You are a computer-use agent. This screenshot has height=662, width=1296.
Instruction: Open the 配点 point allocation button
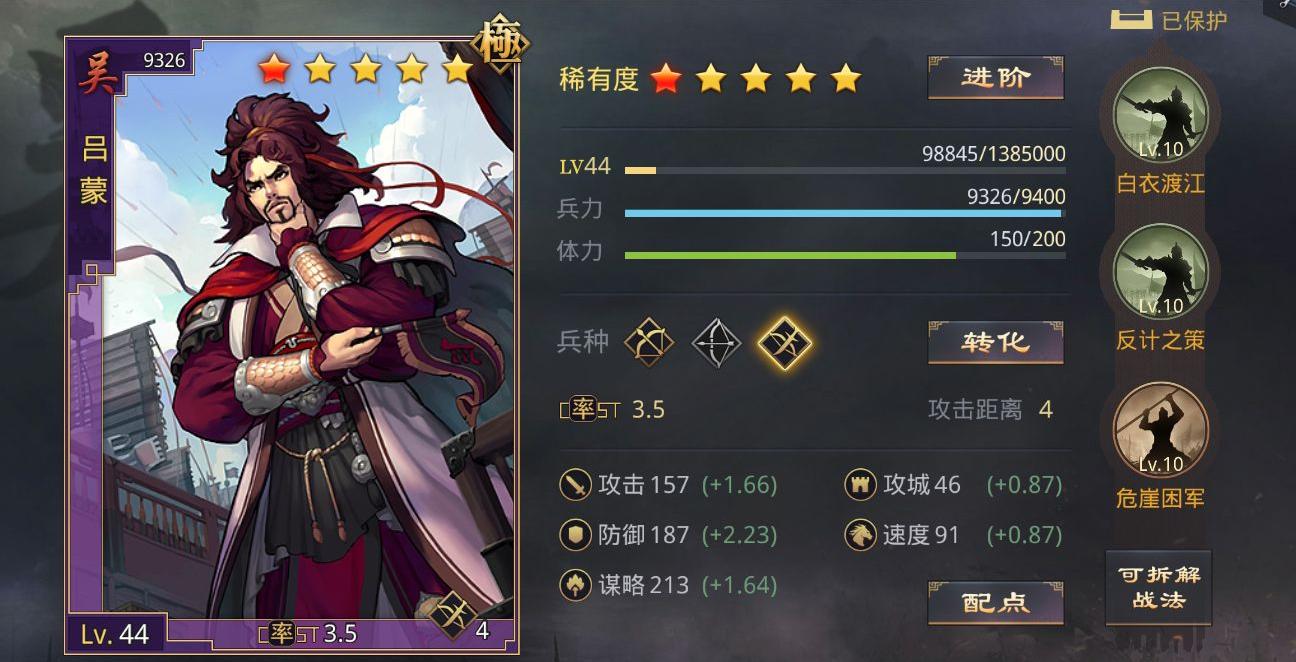pyautogui.click(x=995, y=603)
